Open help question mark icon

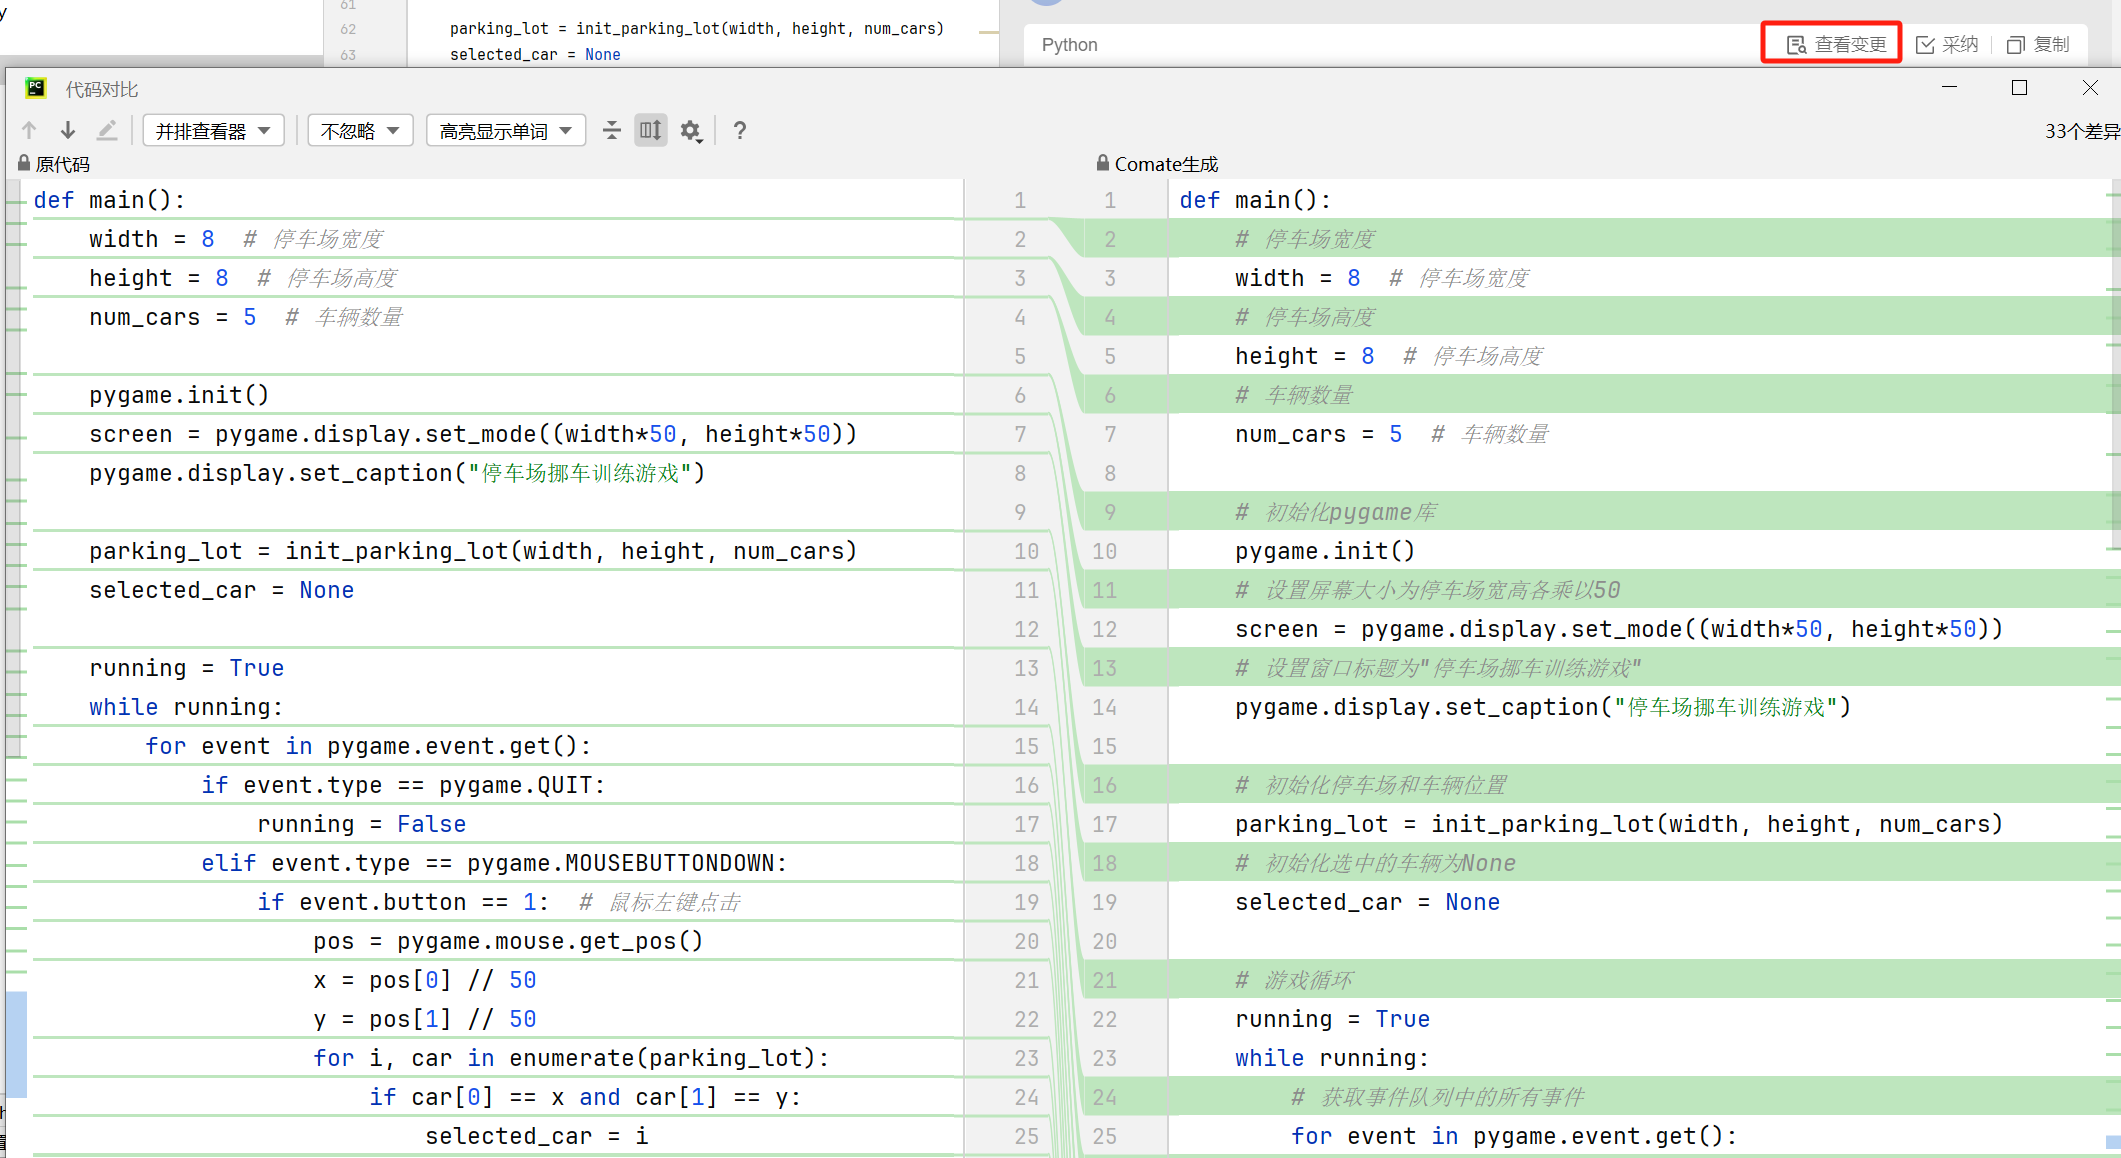[x=740, y=130]
